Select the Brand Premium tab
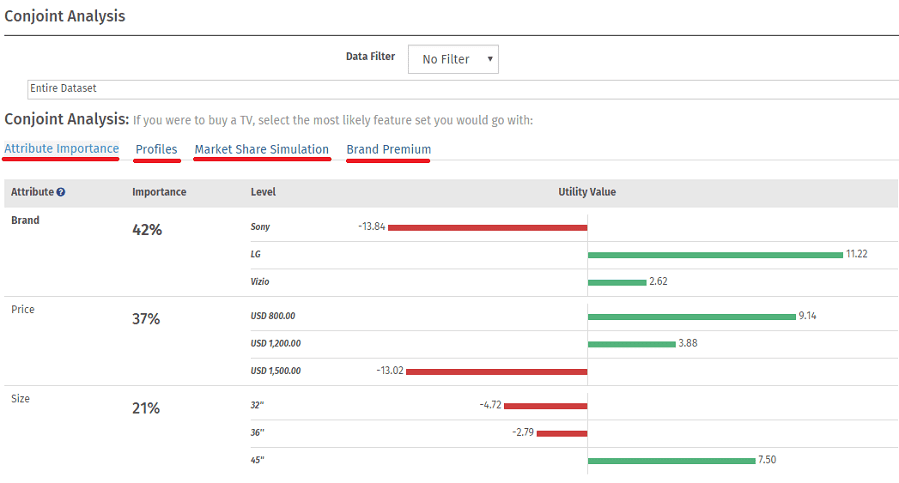The width and height of the screenshot is (899, 483). tap(389, 149)
